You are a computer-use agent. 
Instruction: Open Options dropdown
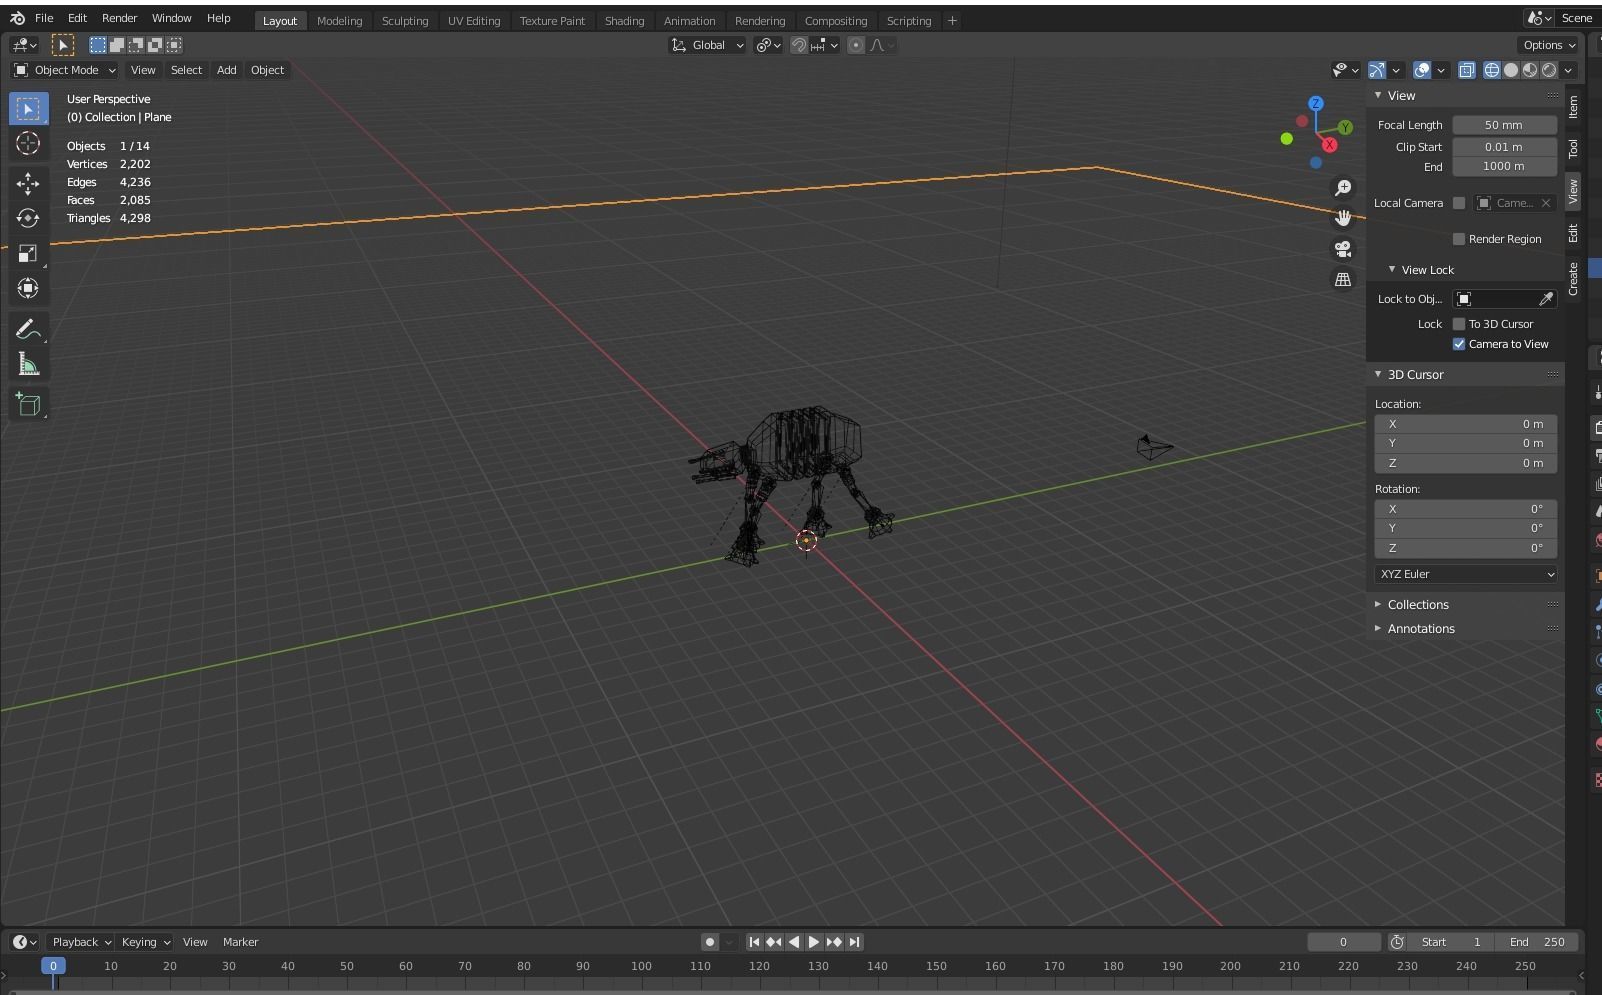coord(1548,45)
